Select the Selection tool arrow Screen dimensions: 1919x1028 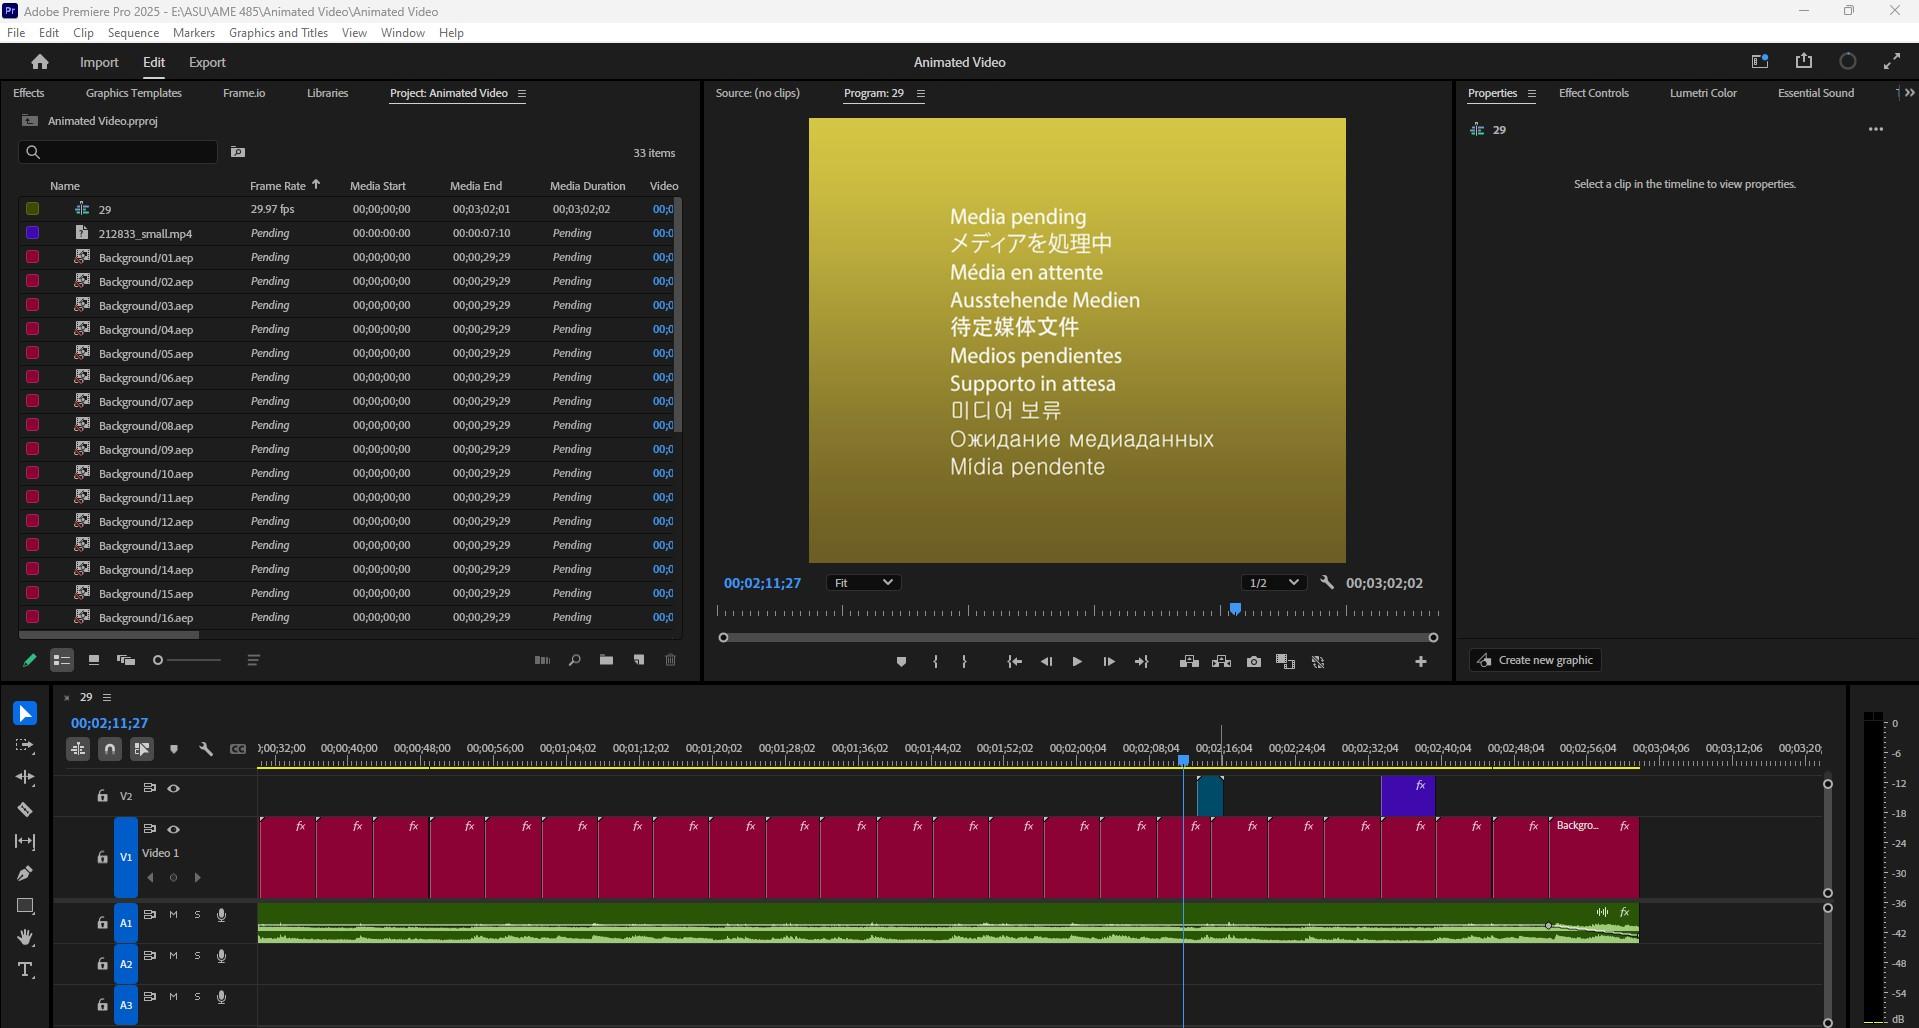coord(25,713)
